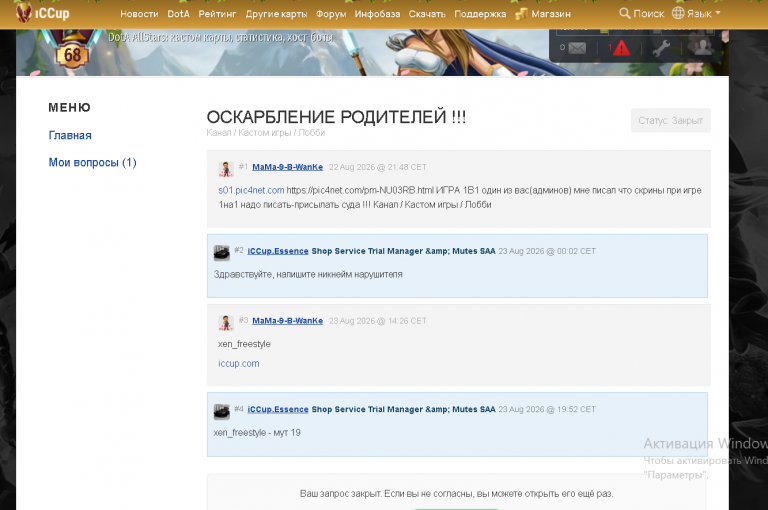Open the Рейтинг menu

click(217, 14)
